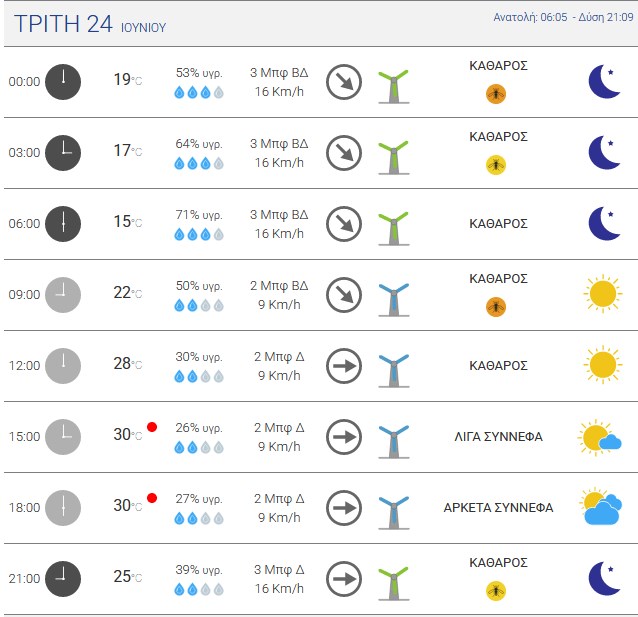Click the orange mosquito icon at 00:00
The width and height of the screenshot is (638, 617).
tap(496, 94)
